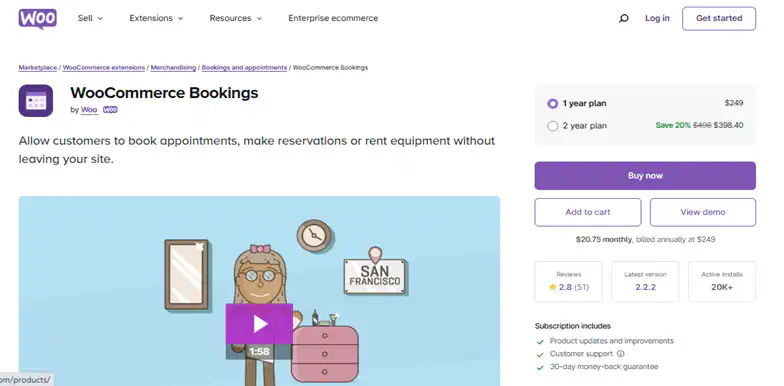The image size is (784, 386).
Task: Click the checkmark beside 30-day guarantee
Action: pos(540,368)
